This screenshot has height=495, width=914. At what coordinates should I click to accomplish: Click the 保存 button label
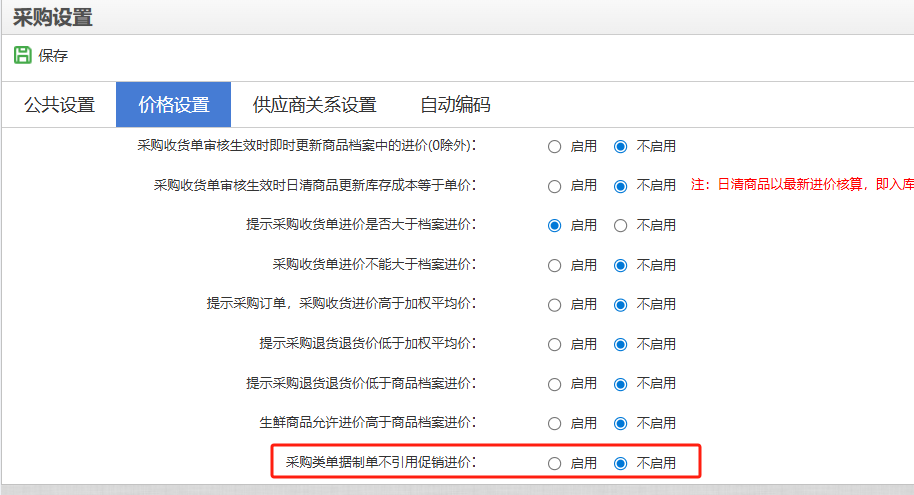pos(53,56)
